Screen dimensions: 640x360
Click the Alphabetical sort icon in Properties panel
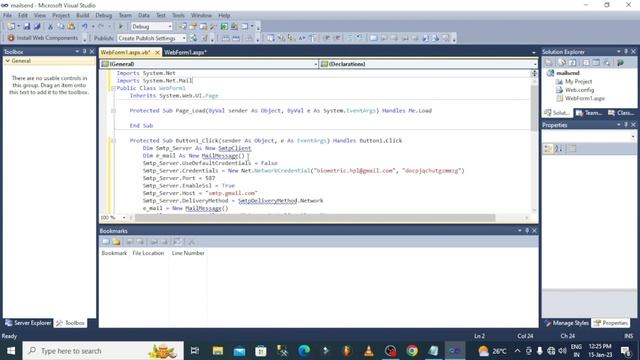[559, 149]
